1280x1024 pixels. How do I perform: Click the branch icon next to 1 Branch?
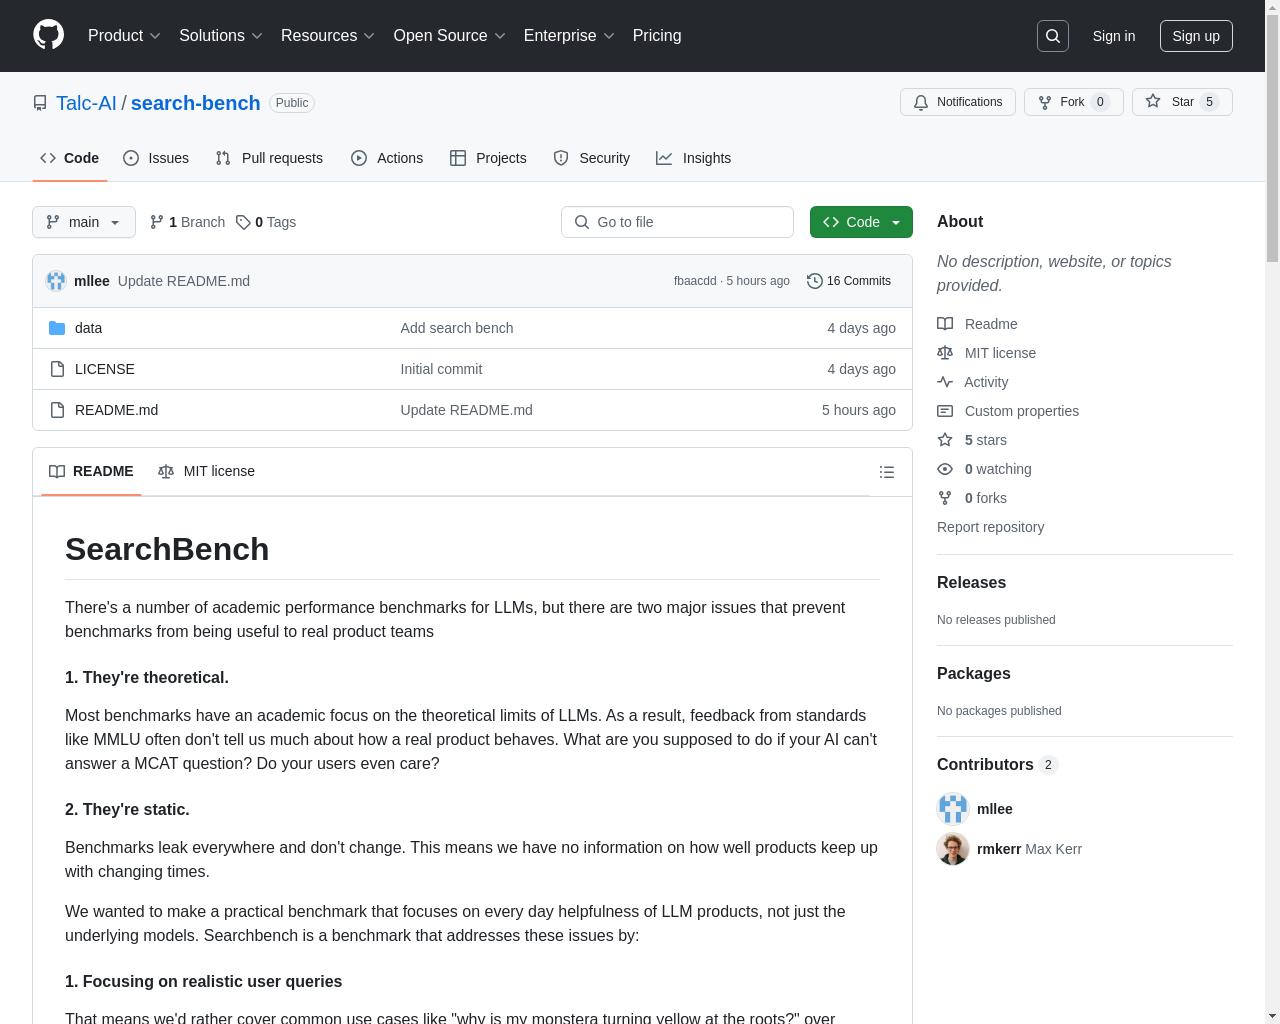[157, 222]
